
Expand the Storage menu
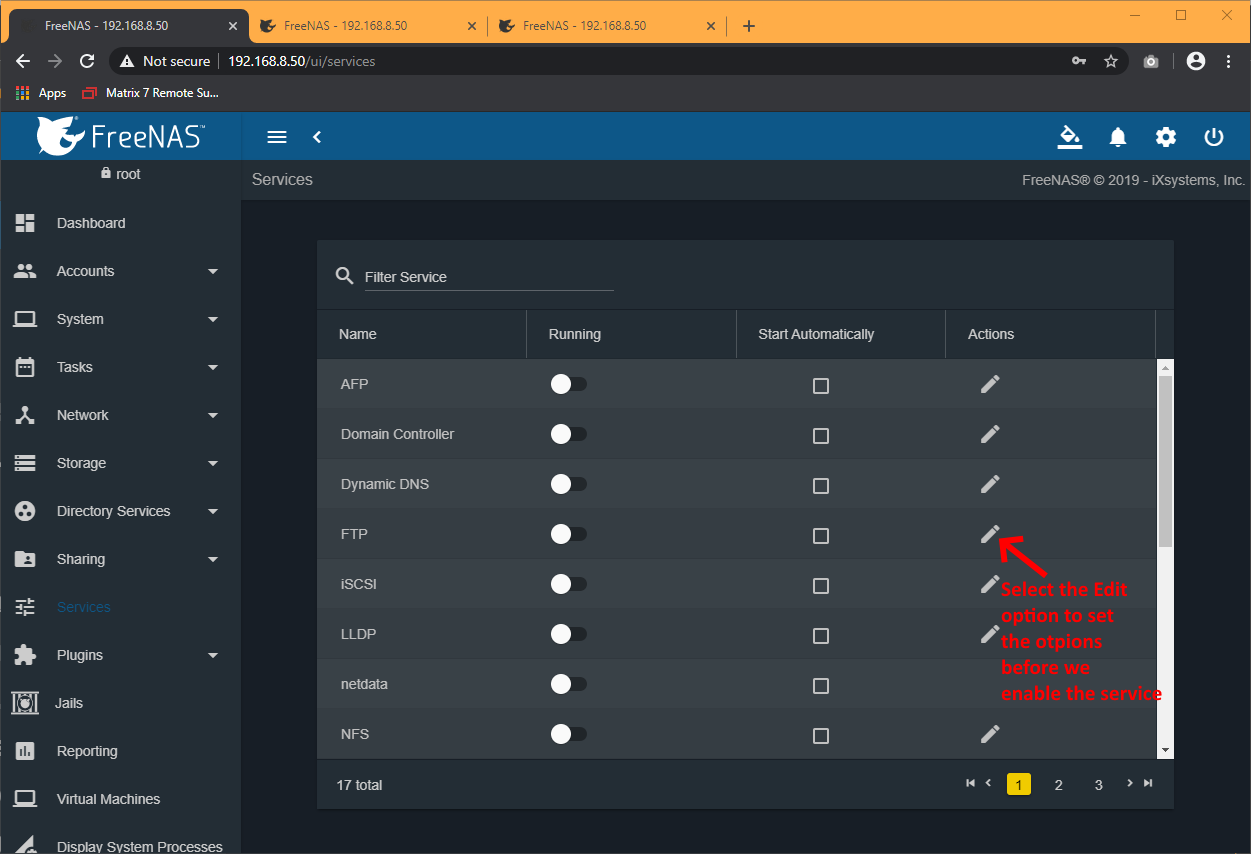coord(120,463)
